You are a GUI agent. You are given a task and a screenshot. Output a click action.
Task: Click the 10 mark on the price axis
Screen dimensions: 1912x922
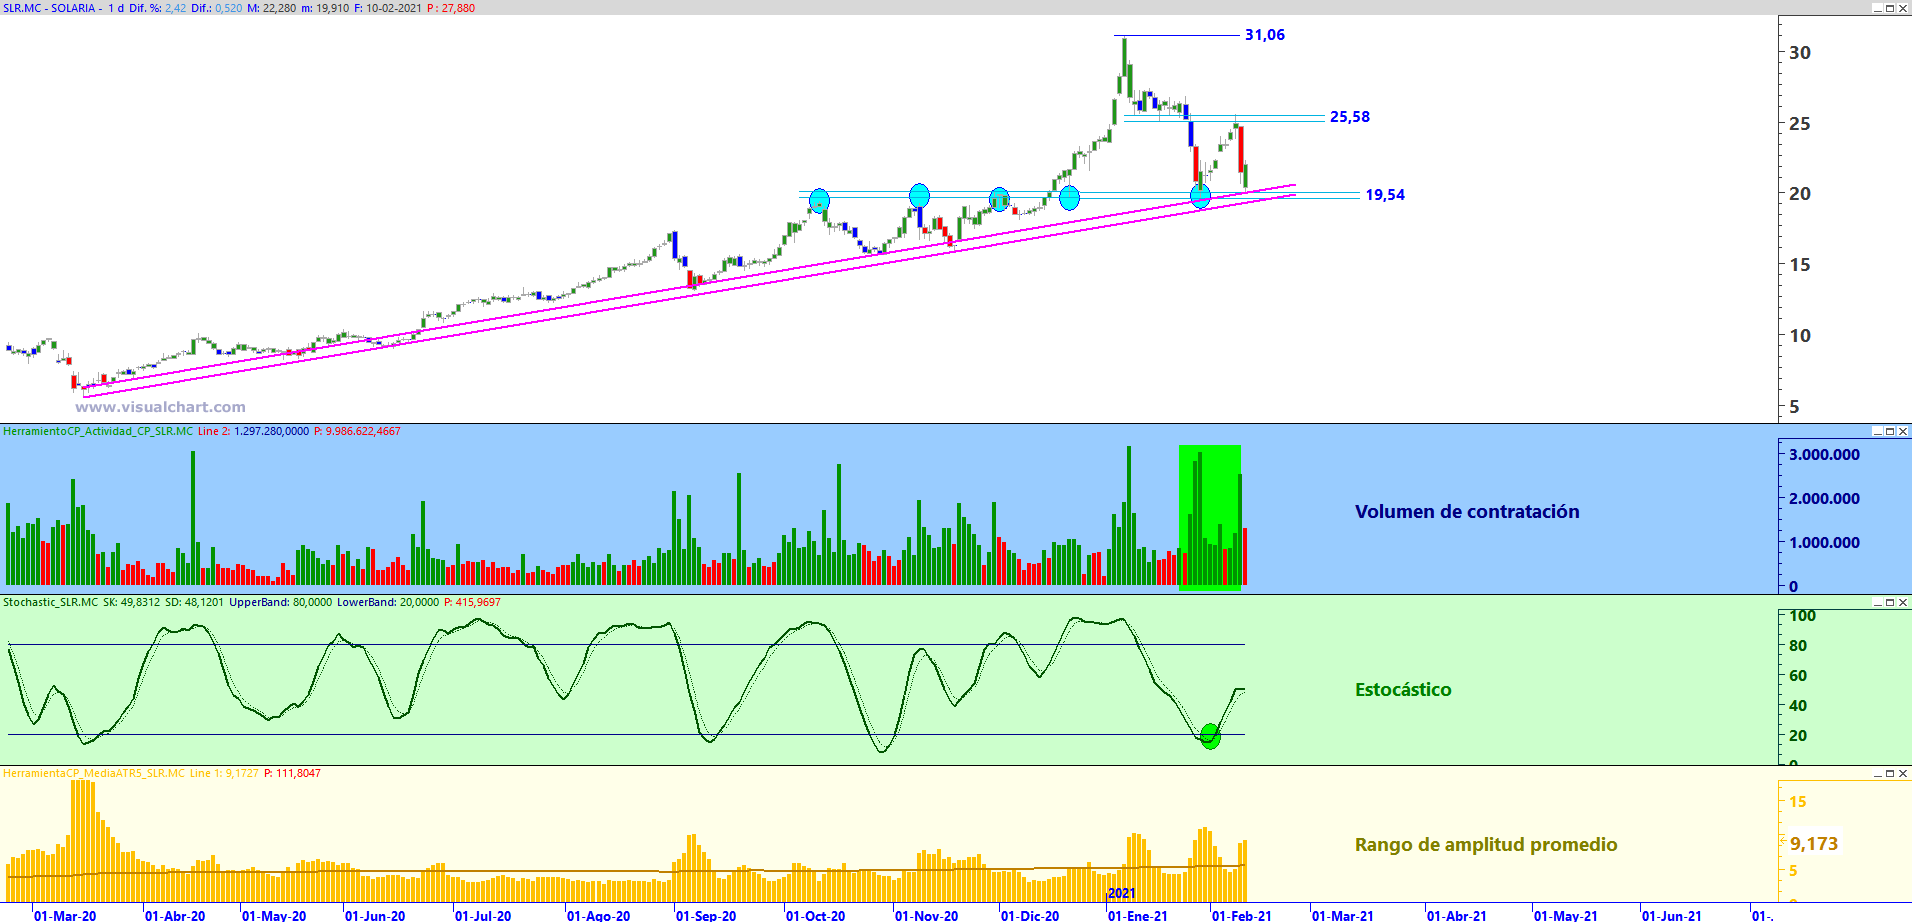[1800, 336]
